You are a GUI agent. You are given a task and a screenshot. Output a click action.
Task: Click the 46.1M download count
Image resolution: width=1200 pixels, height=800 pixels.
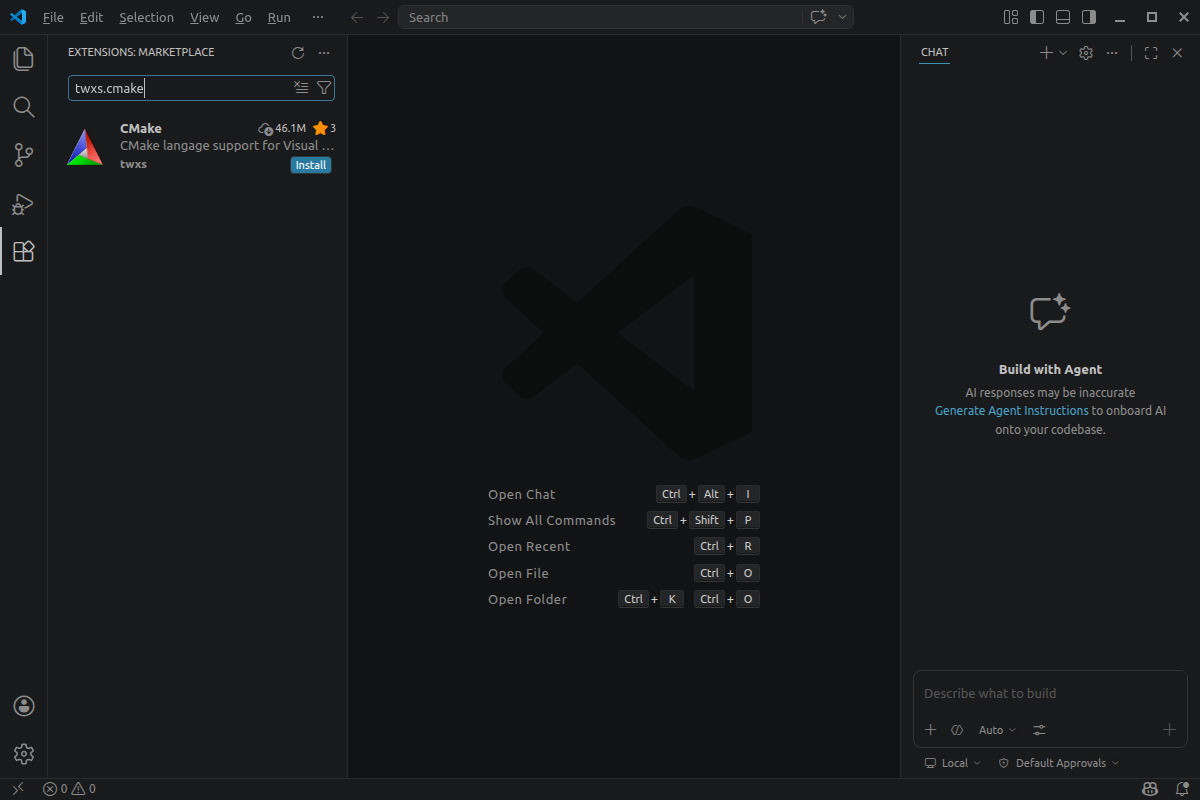(x=282, y=128)
